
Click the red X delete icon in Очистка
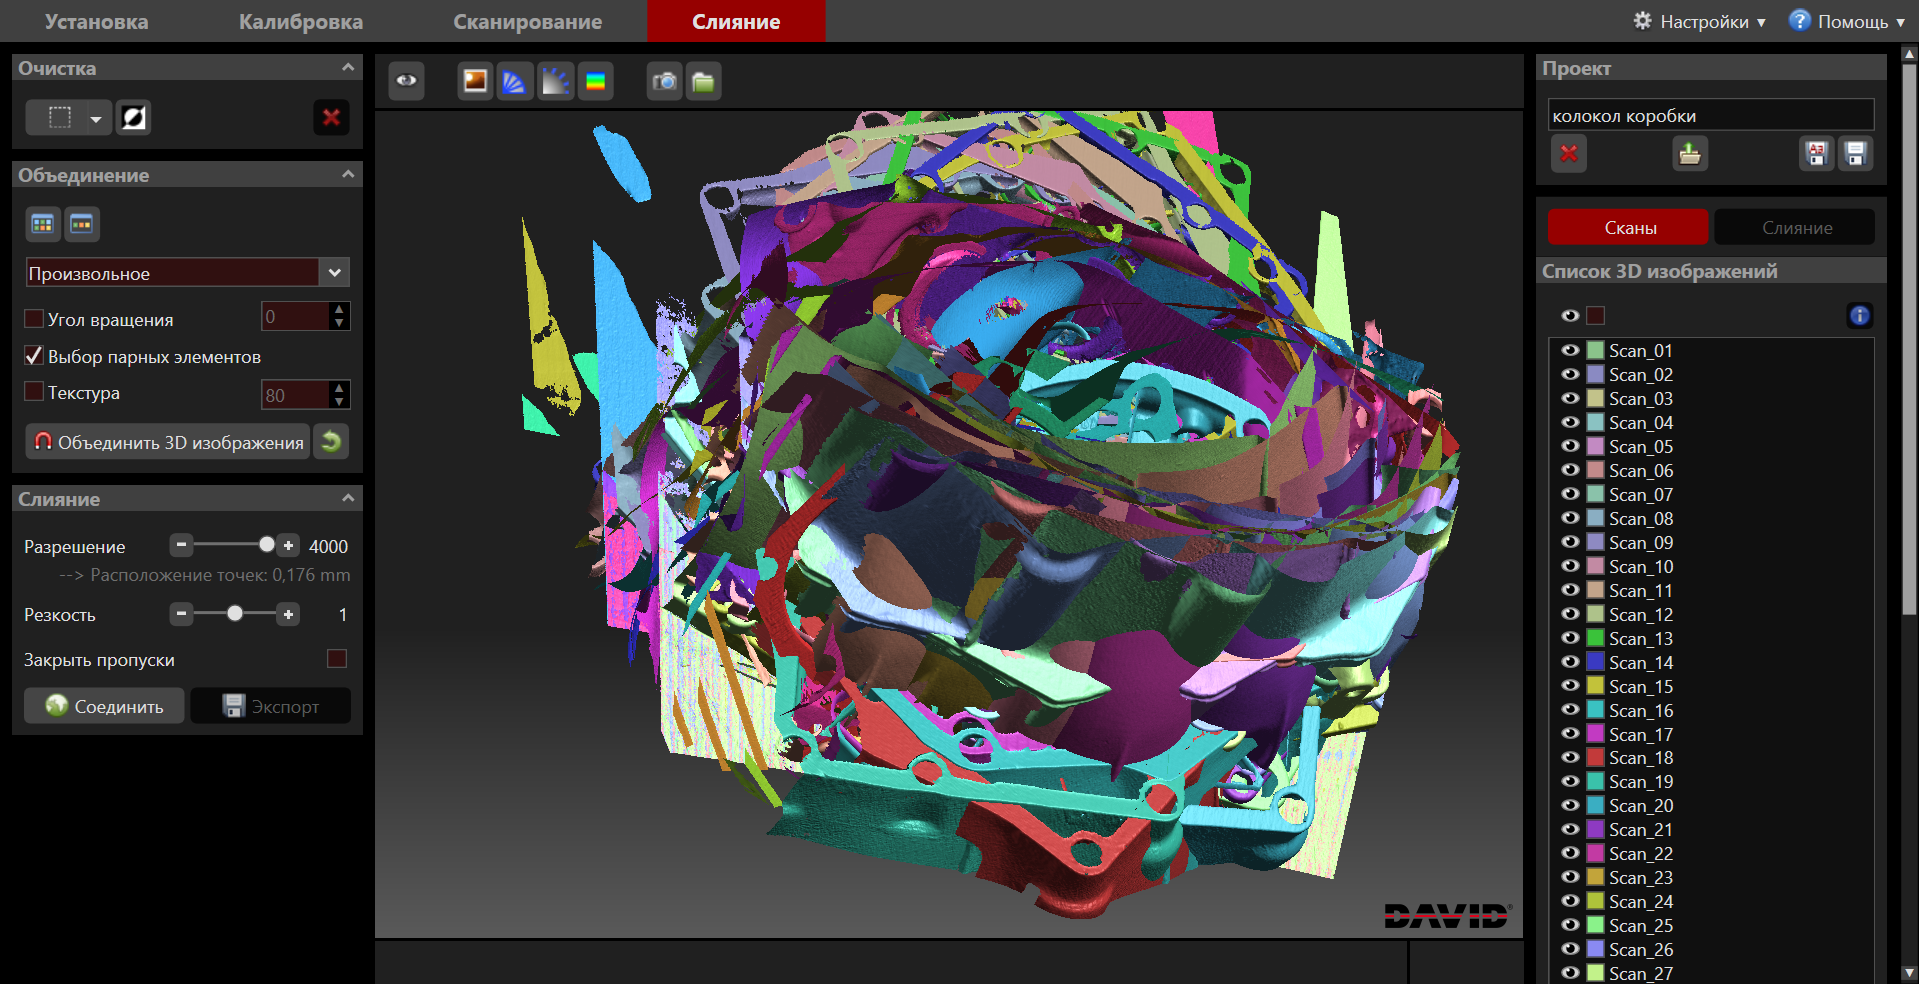click(331, 118)
